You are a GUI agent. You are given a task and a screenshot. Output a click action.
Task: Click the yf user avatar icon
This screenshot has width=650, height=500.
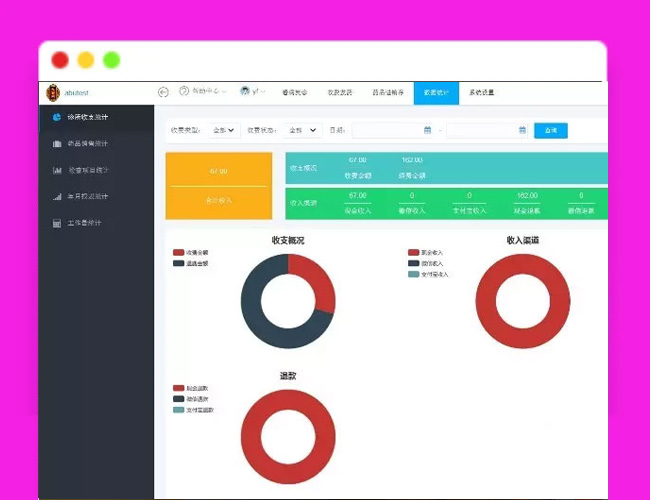coord(245,91)
